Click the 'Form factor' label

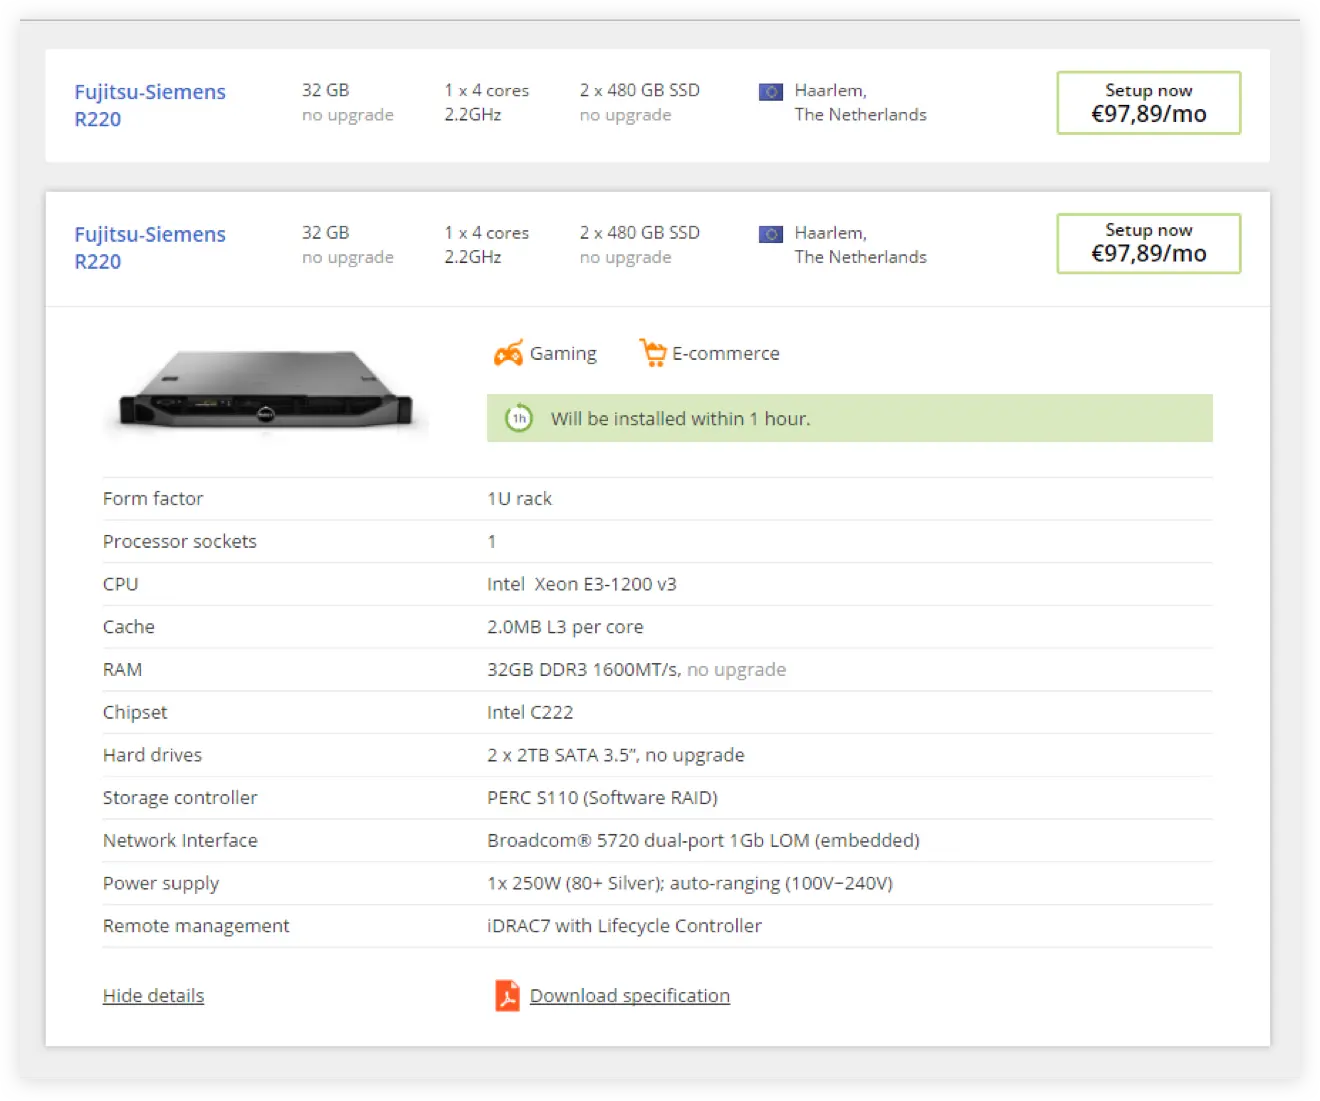pos(153,498)
